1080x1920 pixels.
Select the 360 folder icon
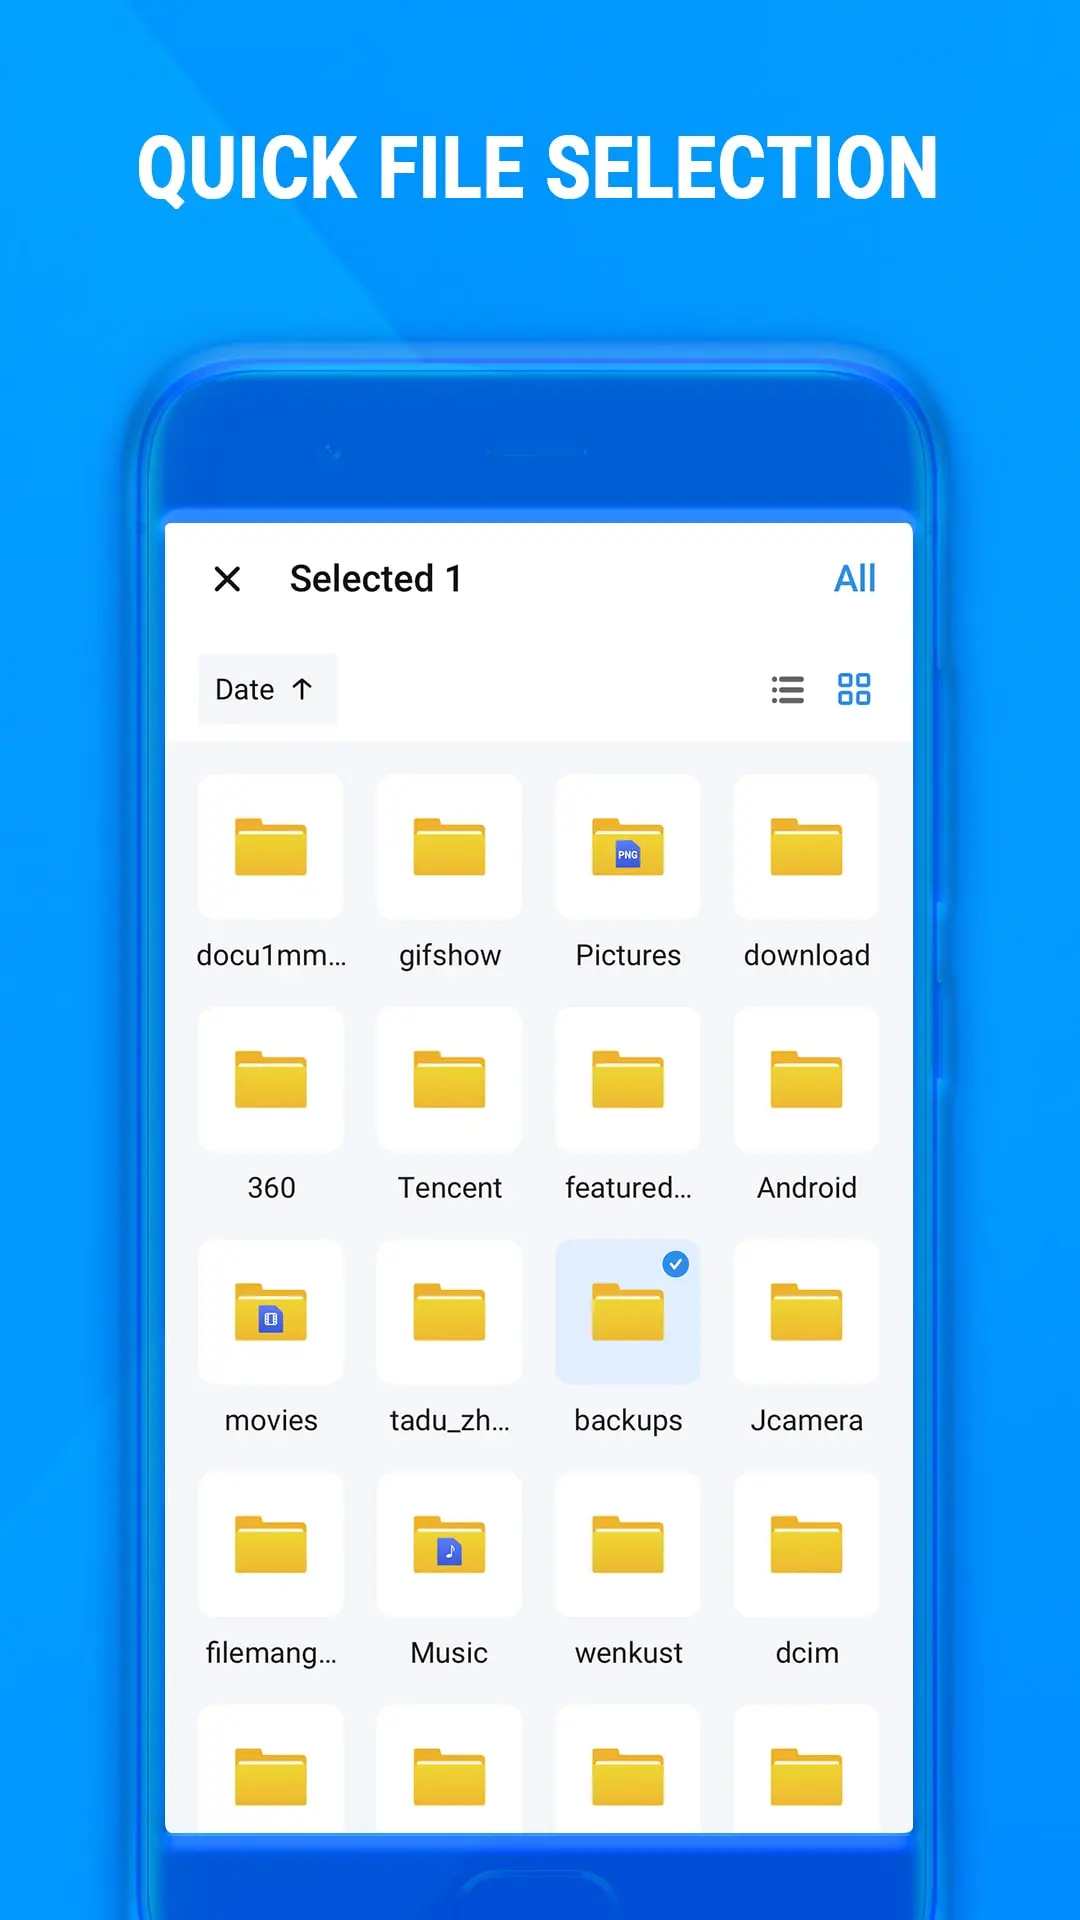[271, 1080]
